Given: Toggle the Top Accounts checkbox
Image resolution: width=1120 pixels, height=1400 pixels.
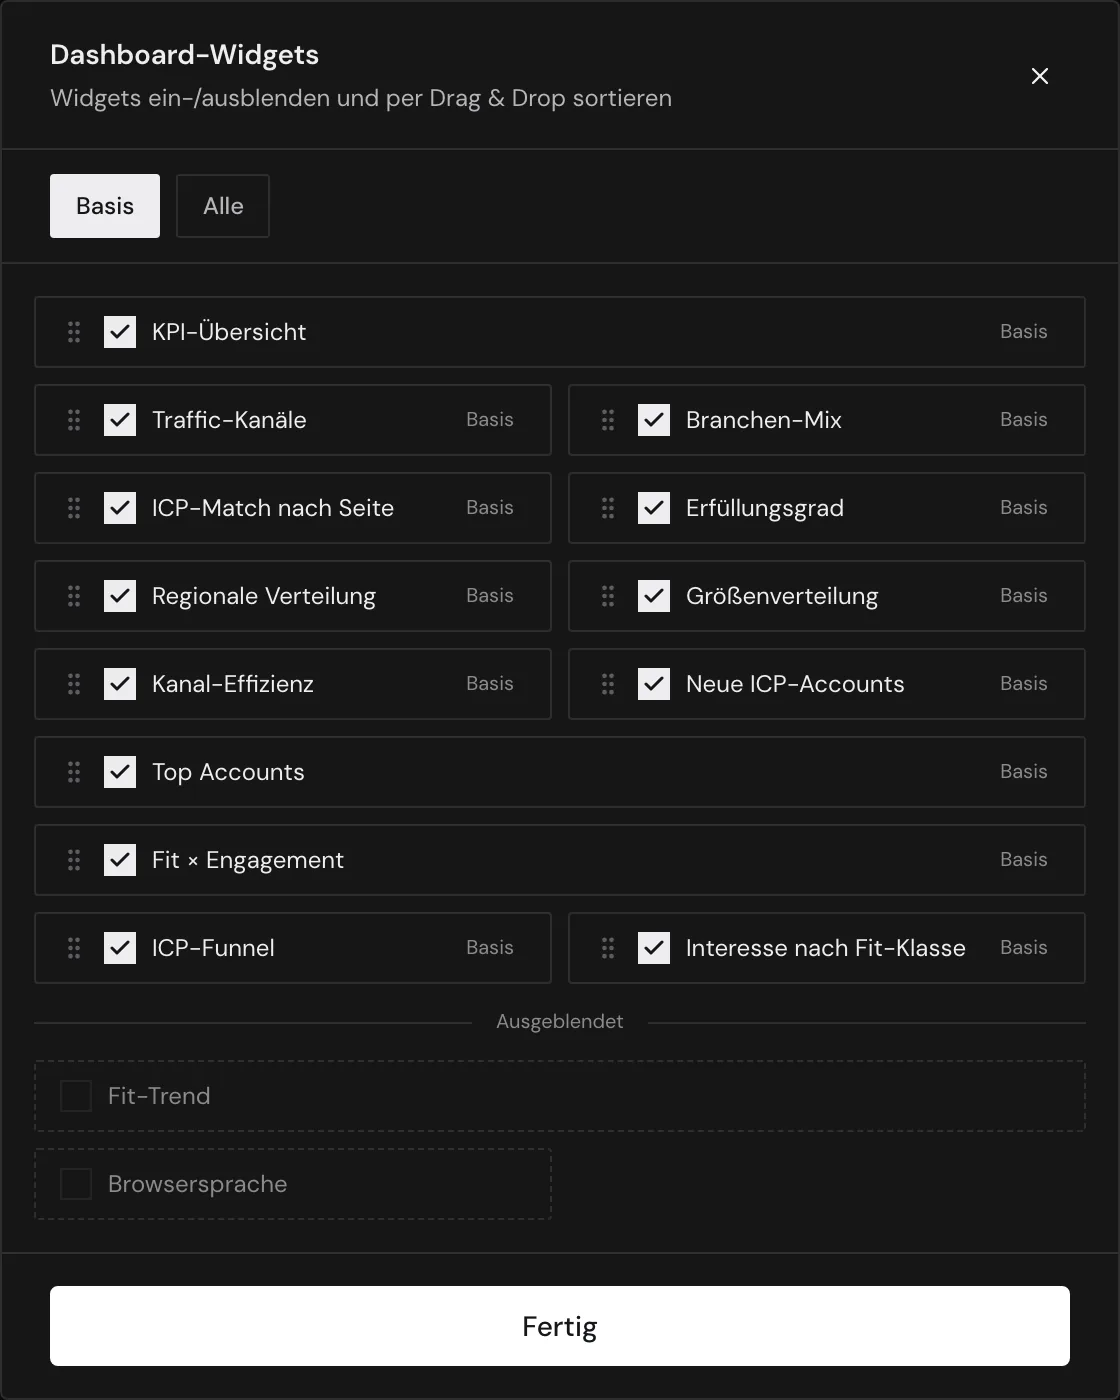Looking at the screenshot, I should 120,772.
